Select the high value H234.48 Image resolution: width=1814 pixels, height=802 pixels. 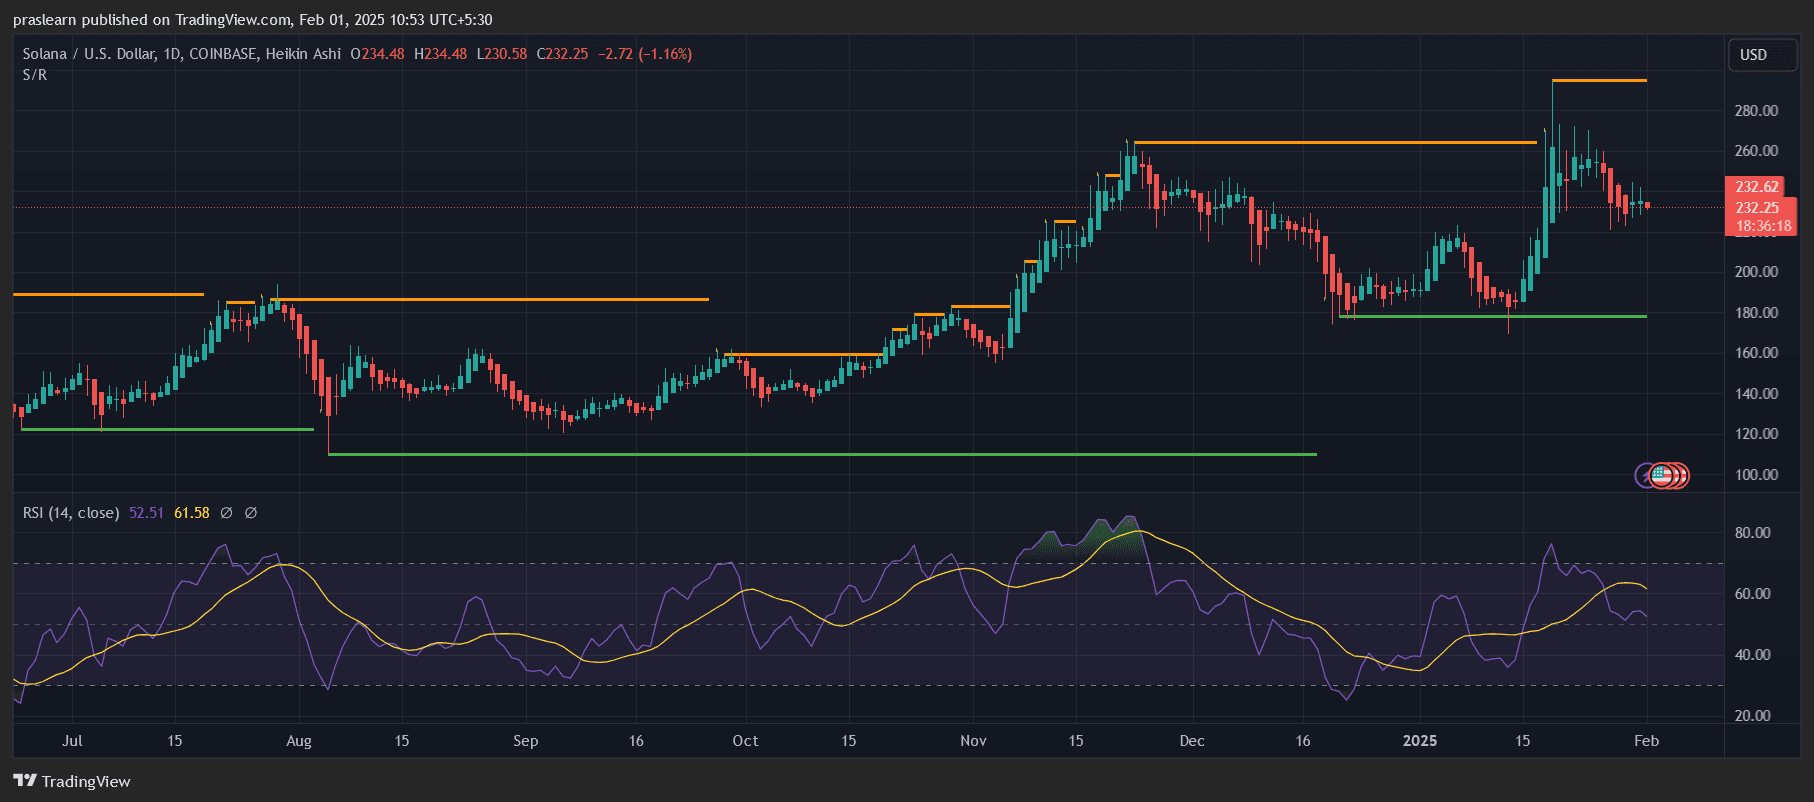[440, 54]
